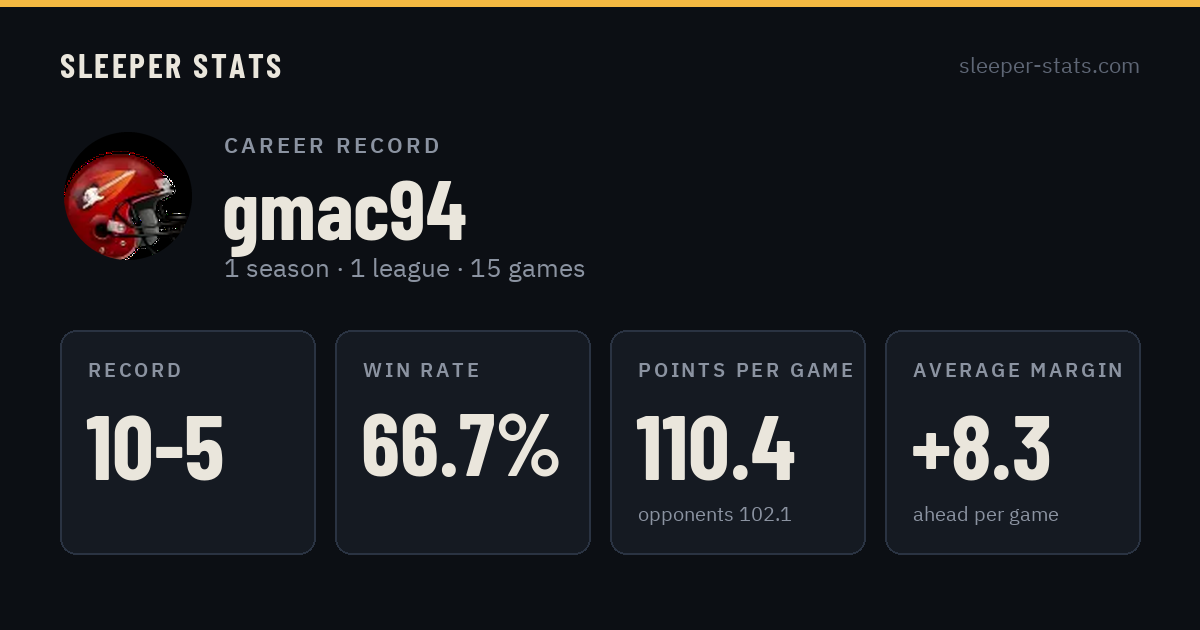
Task: Click the AVERAGE MARGIN label text
Action: pyautogui.click(x=1018, y=371)
